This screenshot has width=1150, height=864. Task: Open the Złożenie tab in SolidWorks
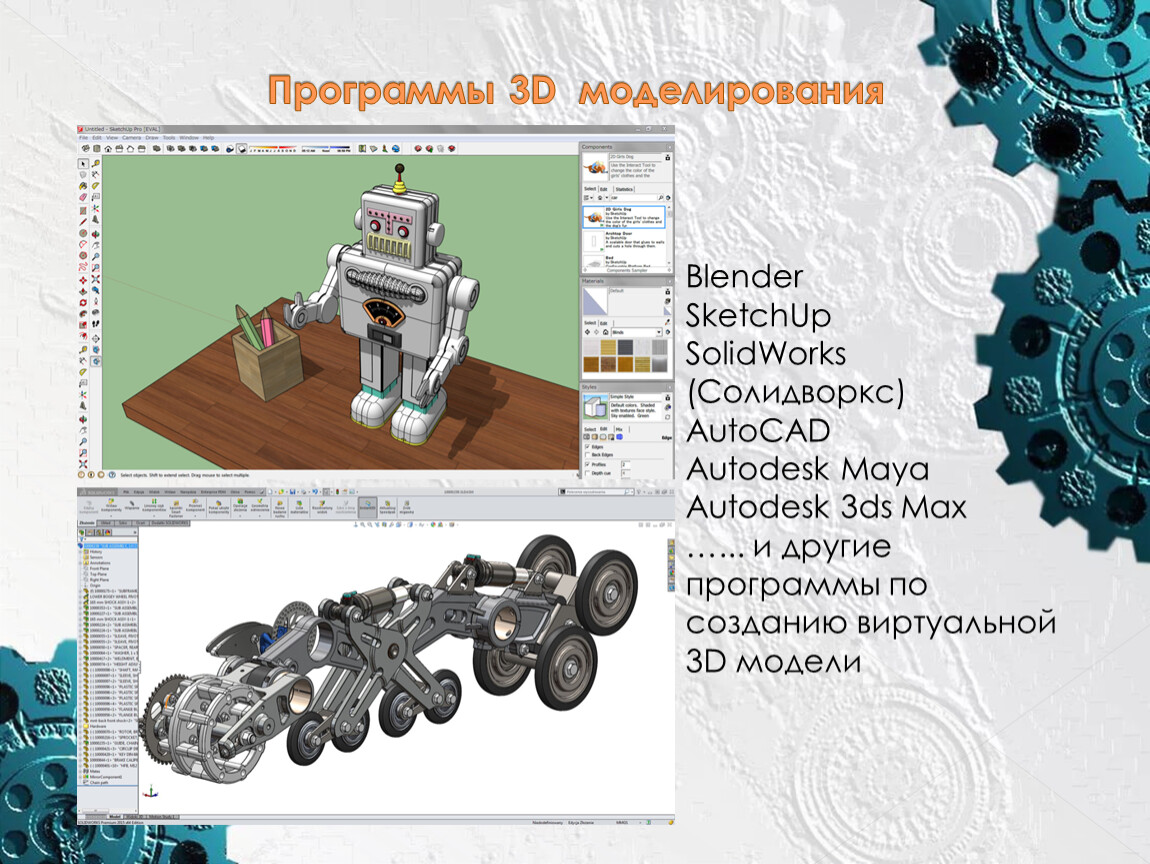click(x=87, y=523)
